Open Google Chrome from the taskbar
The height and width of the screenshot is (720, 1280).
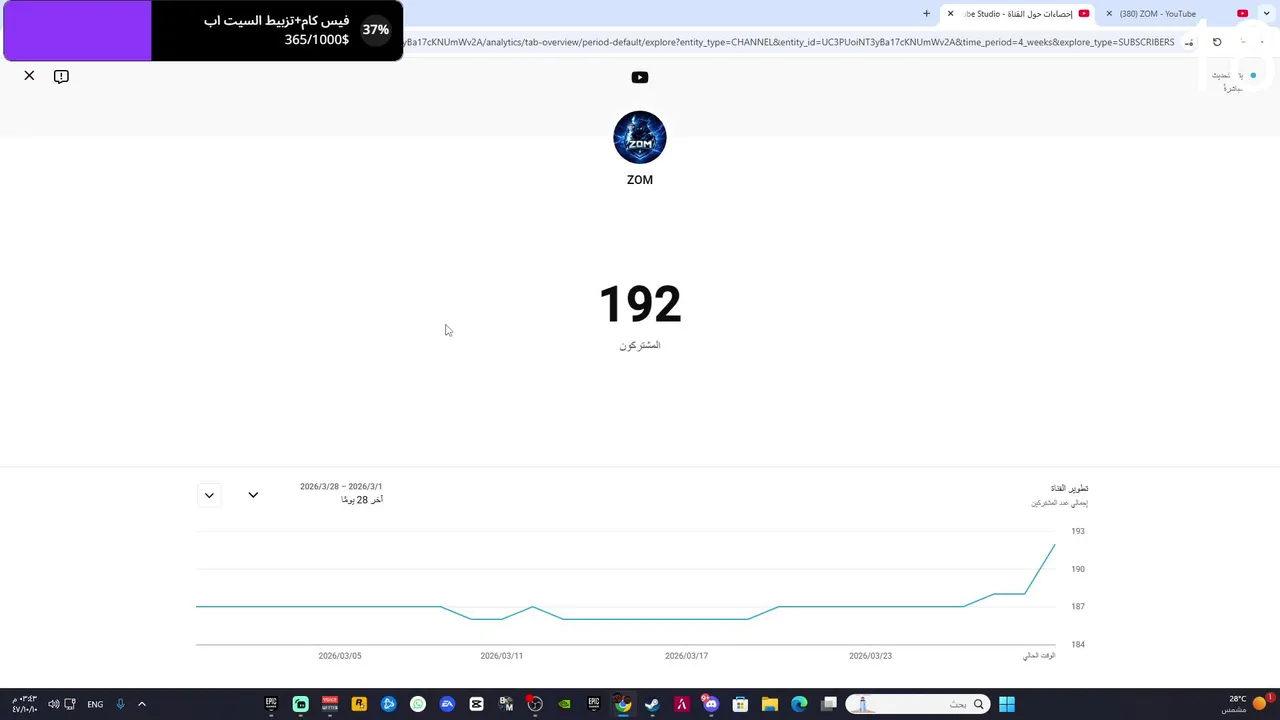click(x=623, y=704)
